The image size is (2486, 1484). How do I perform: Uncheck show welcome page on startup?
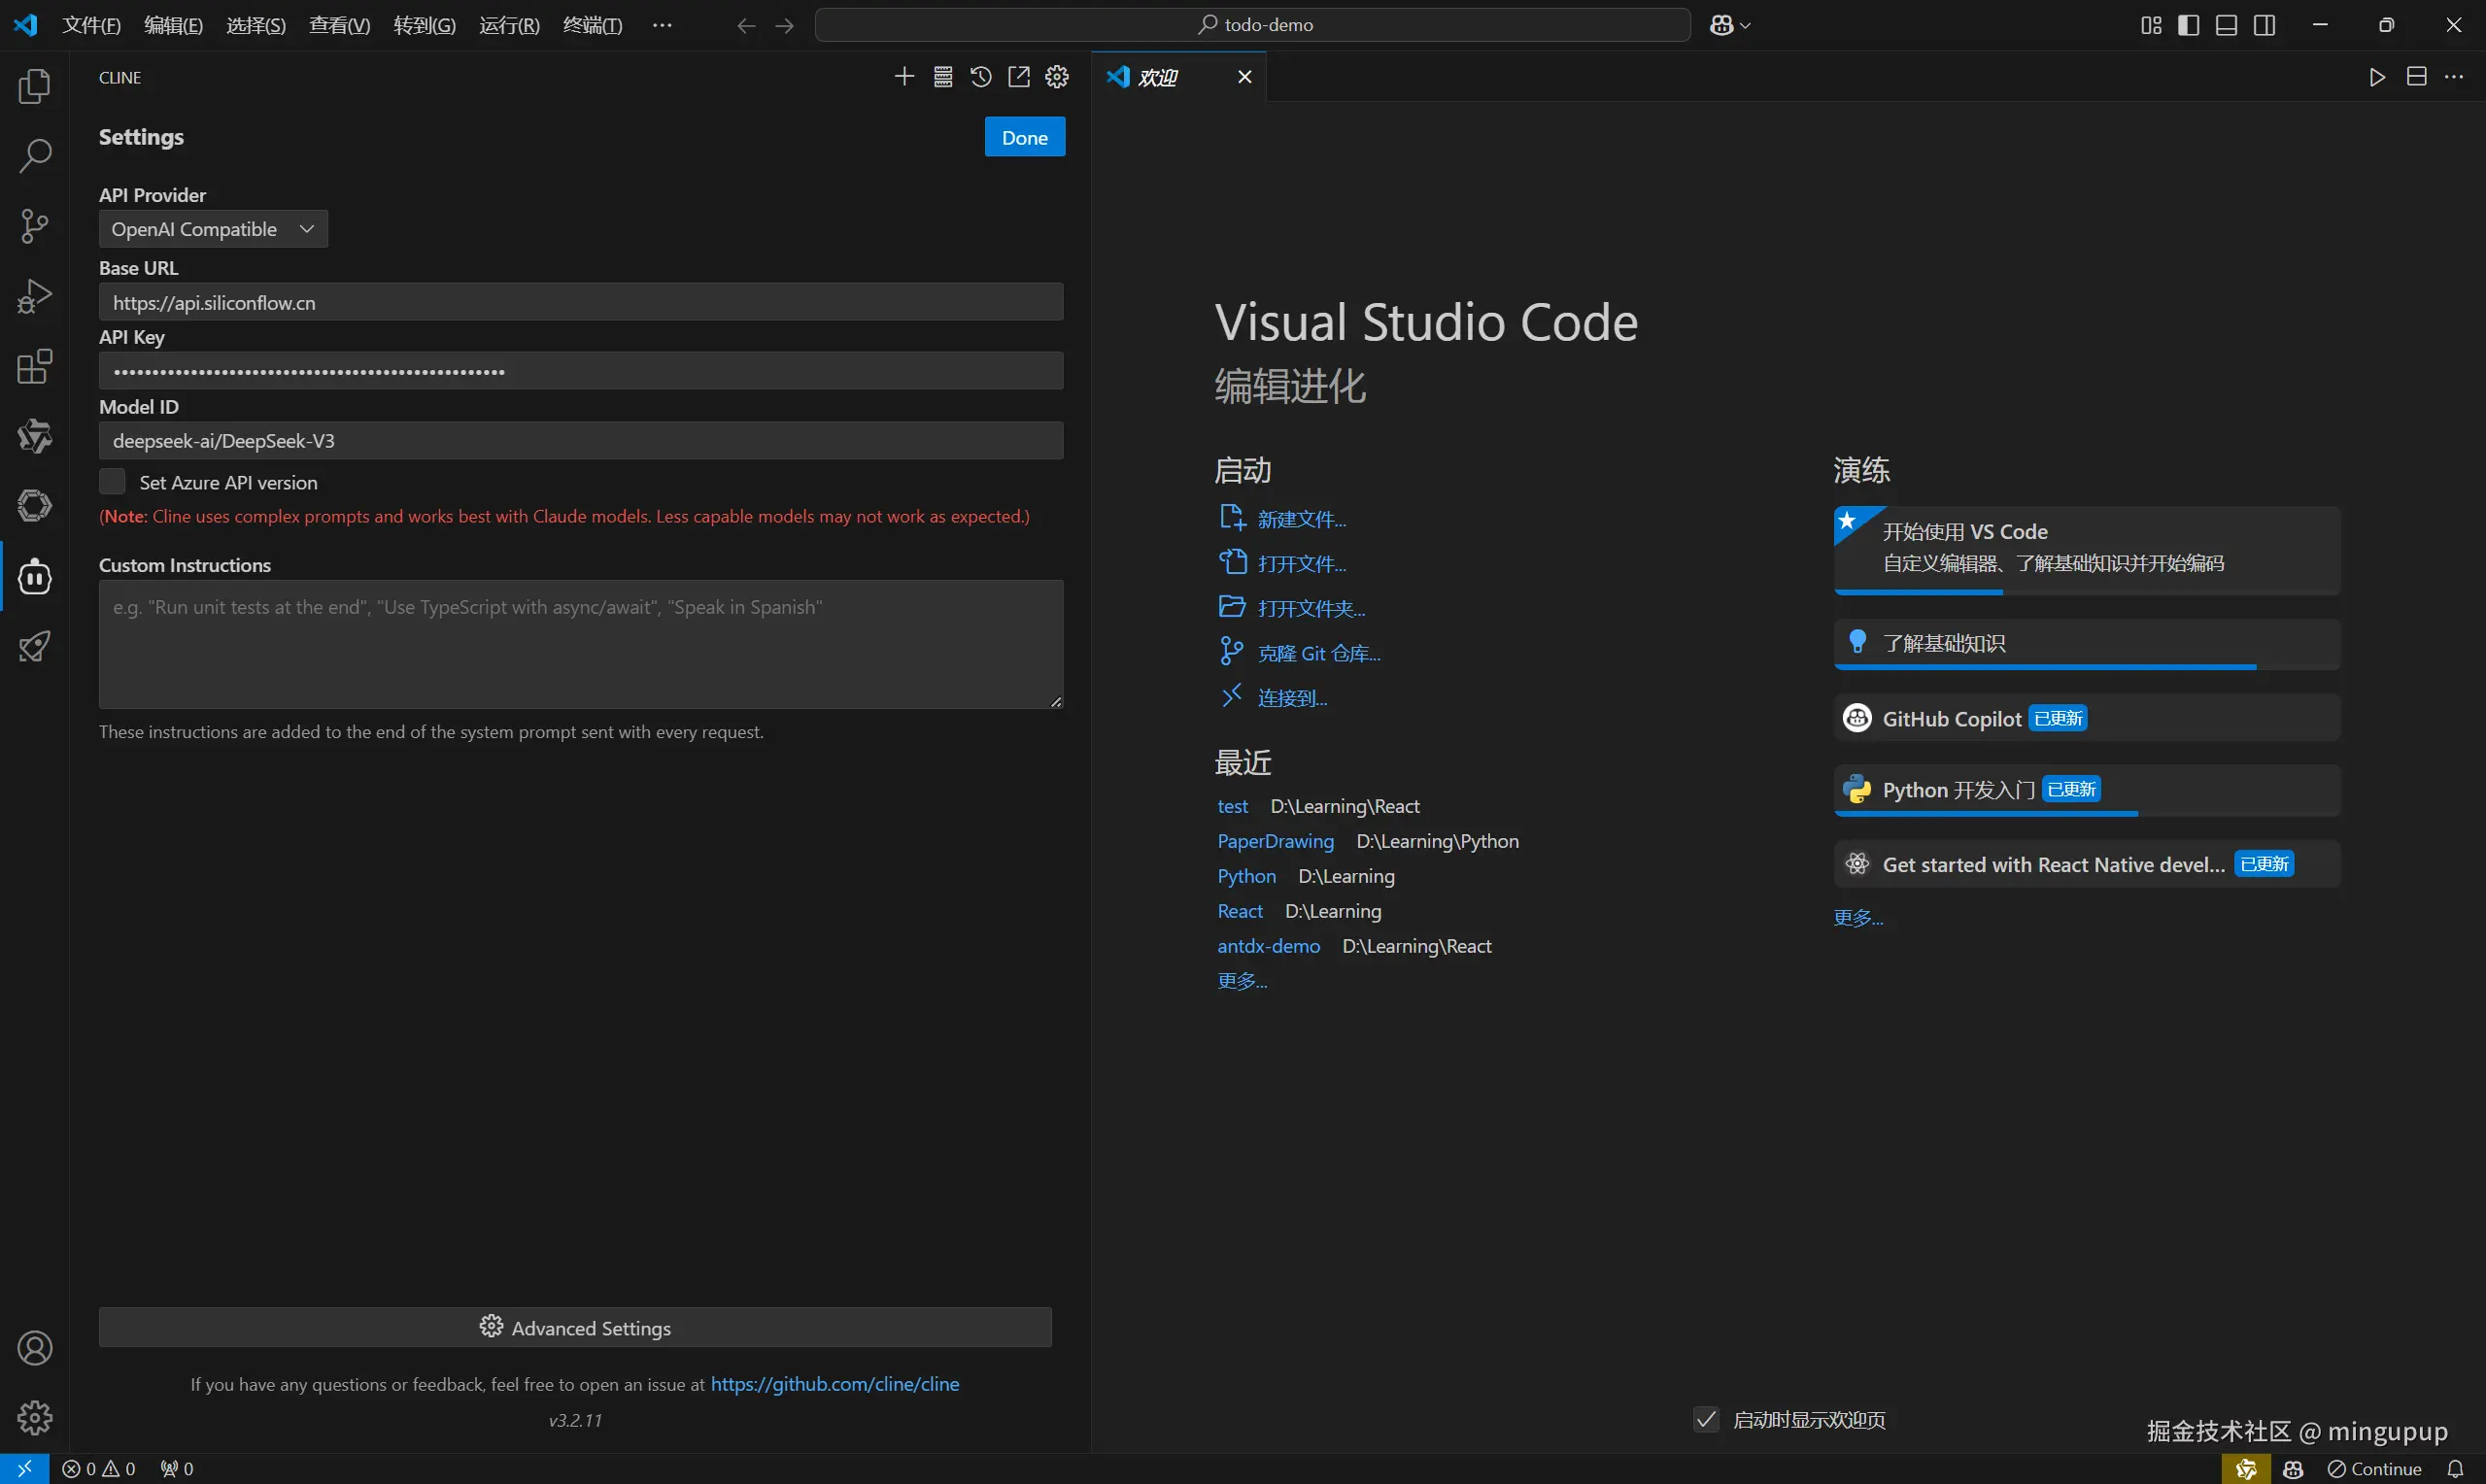[x=1706, y=1419]
